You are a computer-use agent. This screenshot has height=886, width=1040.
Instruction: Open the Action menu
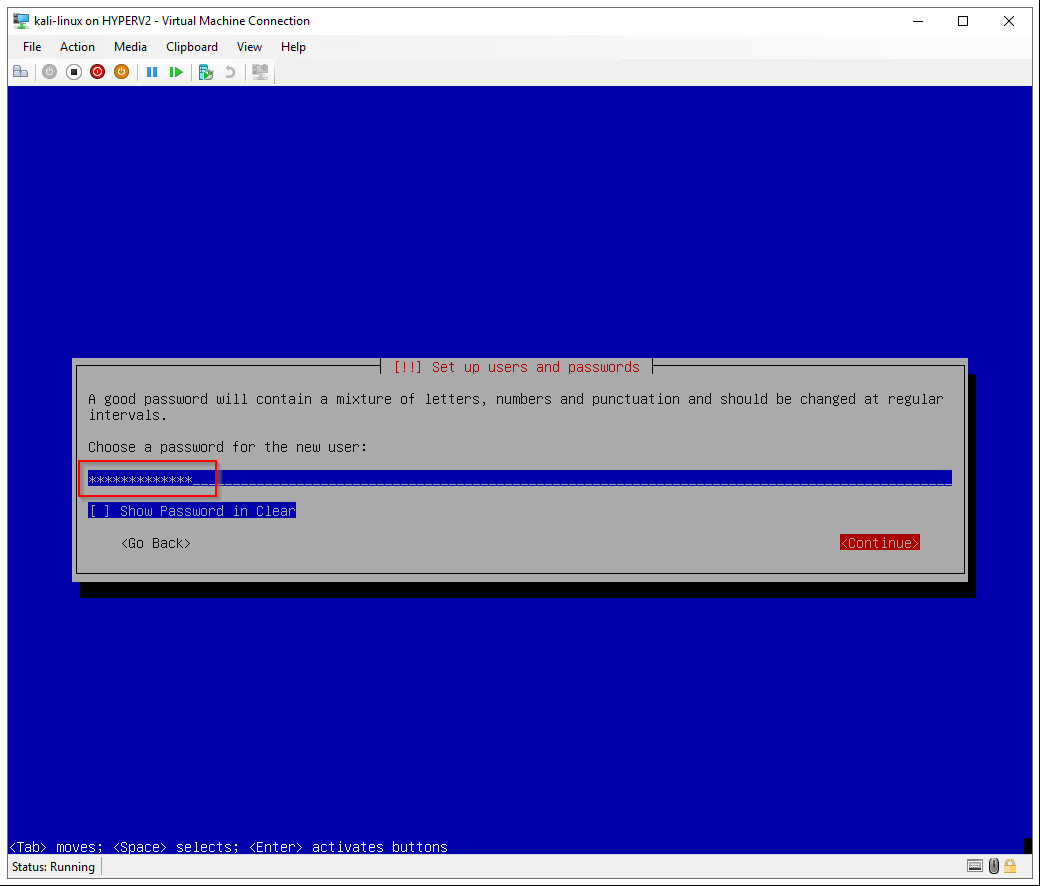click(77, 47)
